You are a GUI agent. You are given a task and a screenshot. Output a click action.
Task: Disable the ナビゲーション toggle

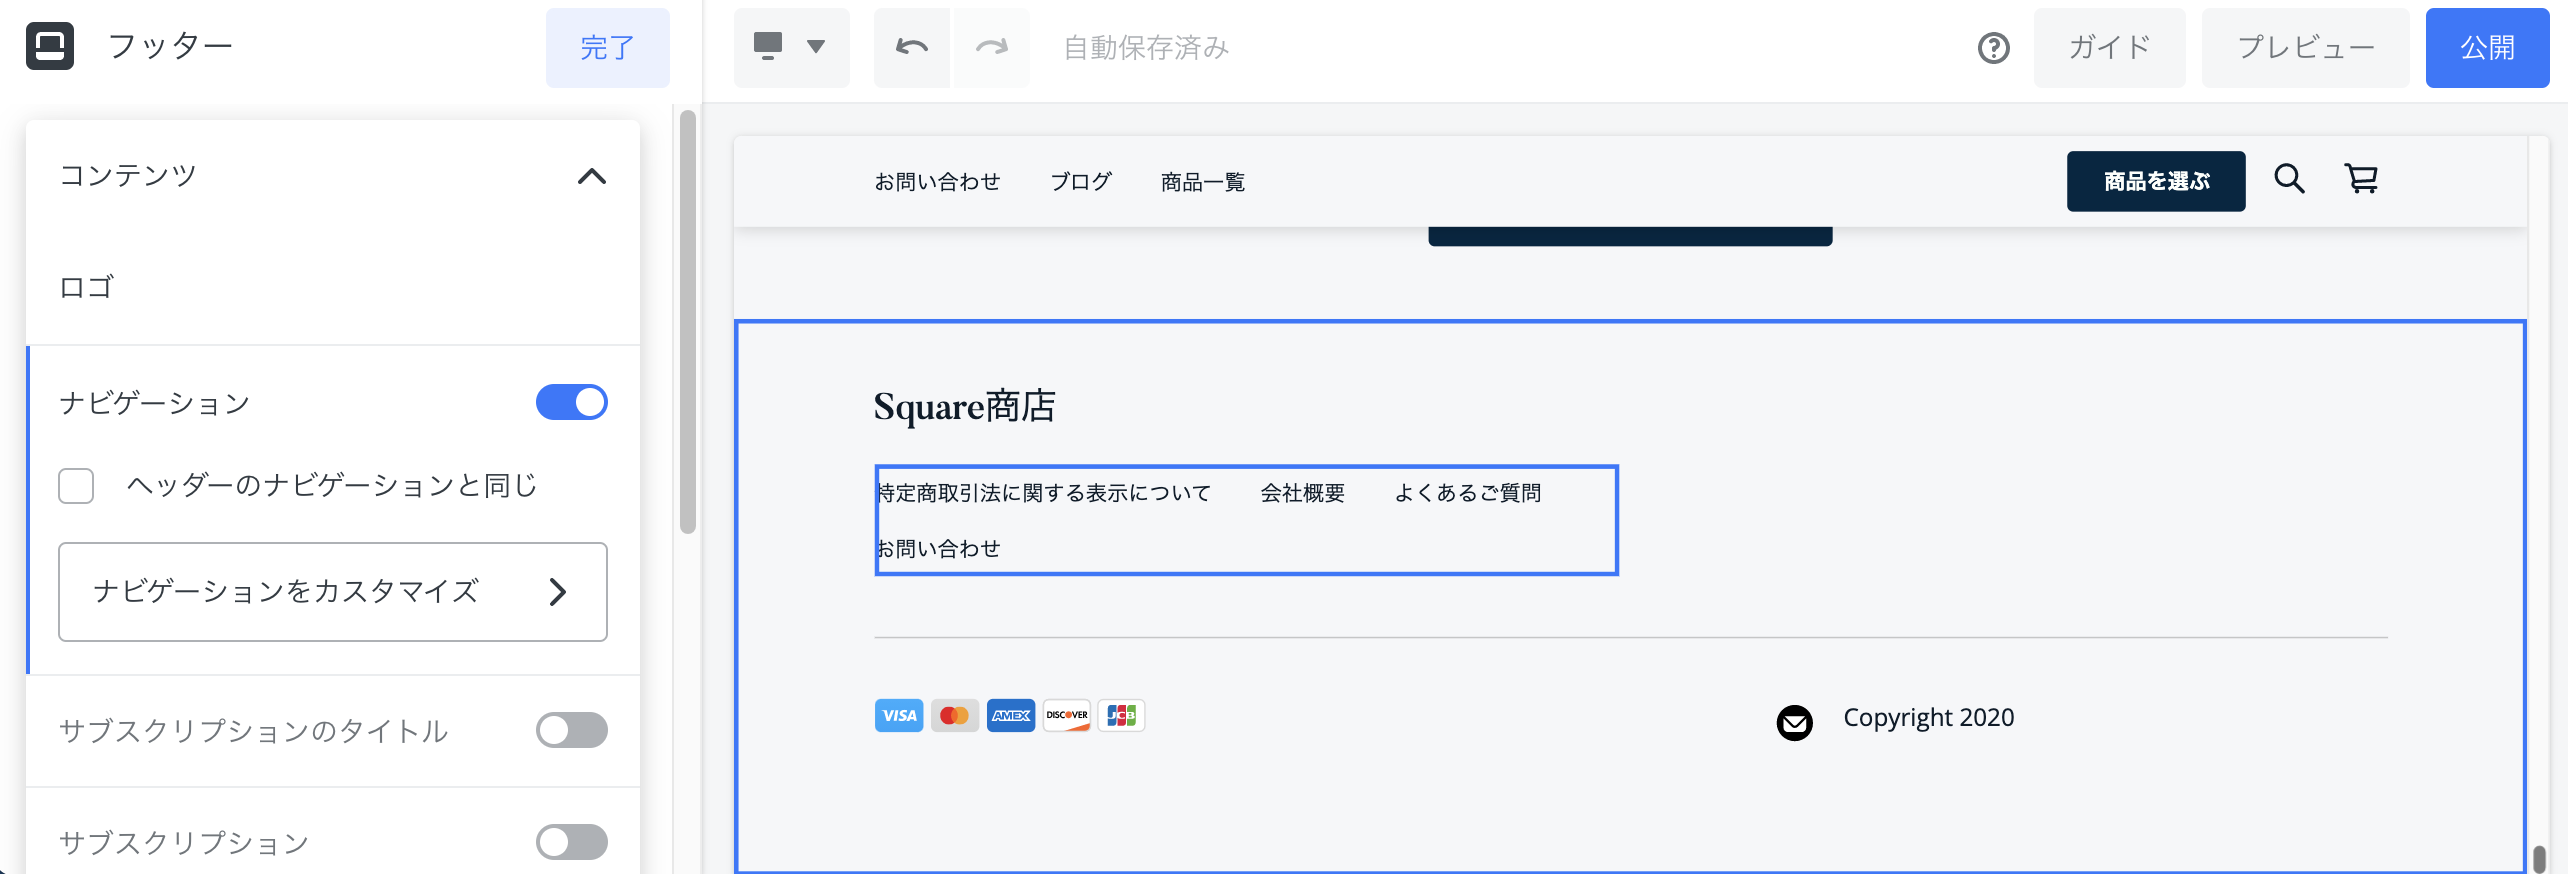pos(571,402)
